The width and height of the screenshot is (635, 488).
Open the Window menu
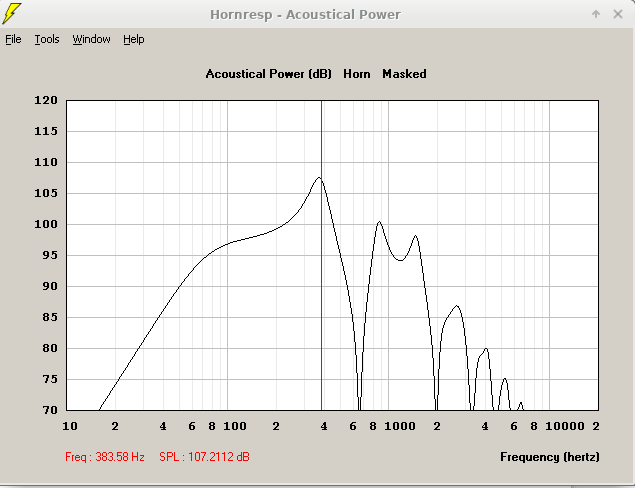91,39
